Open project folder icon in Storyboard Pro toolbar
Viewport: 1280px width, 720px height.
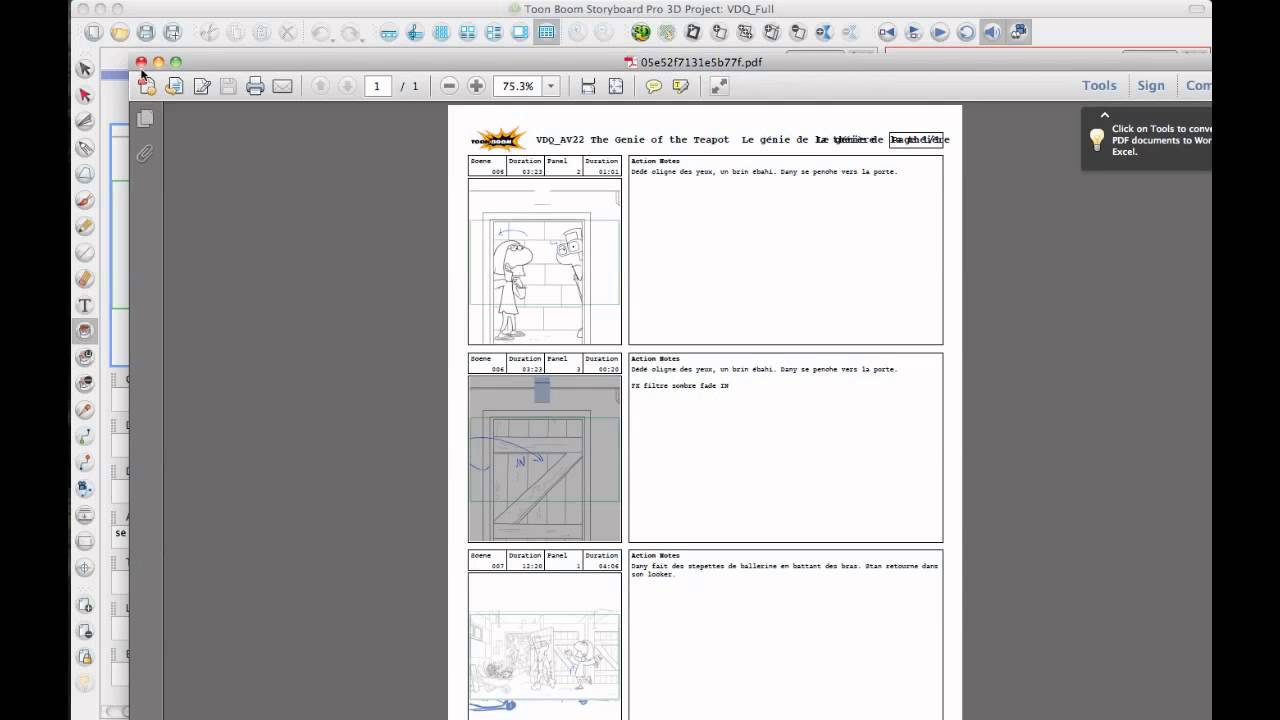coord(119,33)
